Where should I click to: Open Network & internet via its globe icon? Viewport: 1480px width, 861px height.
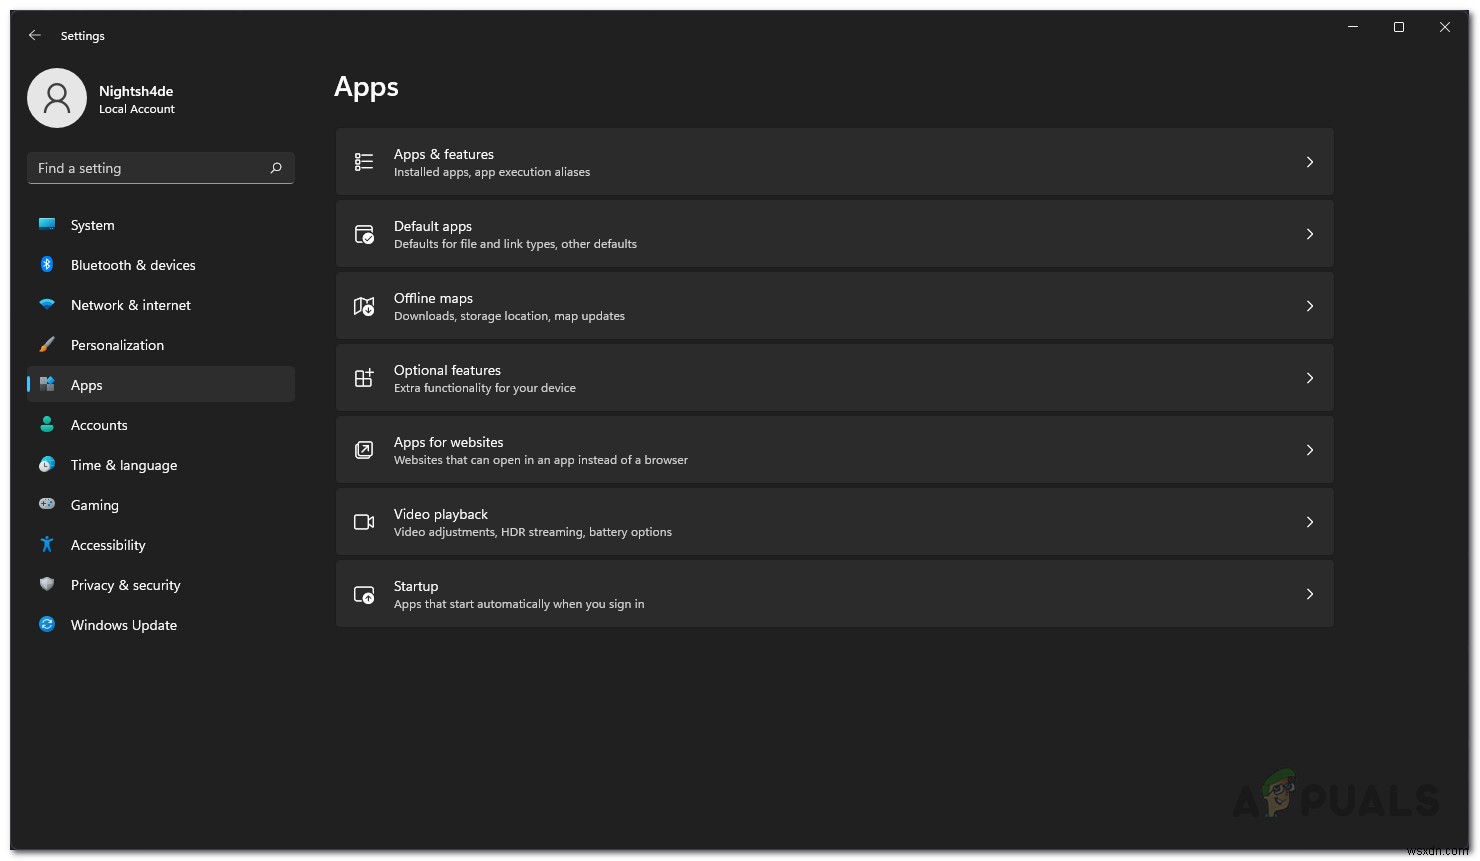[x=47, y=305]
